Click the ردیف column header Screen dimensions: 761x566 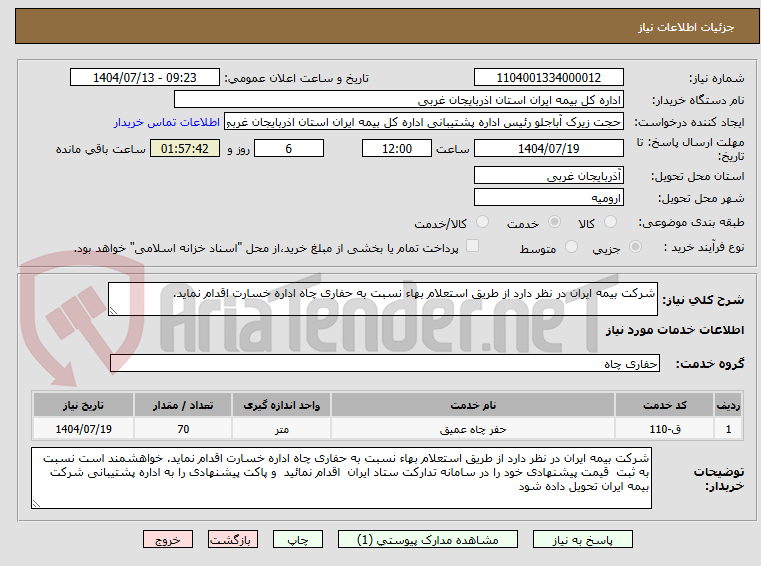pyautogui.click(x=728, y=405)
